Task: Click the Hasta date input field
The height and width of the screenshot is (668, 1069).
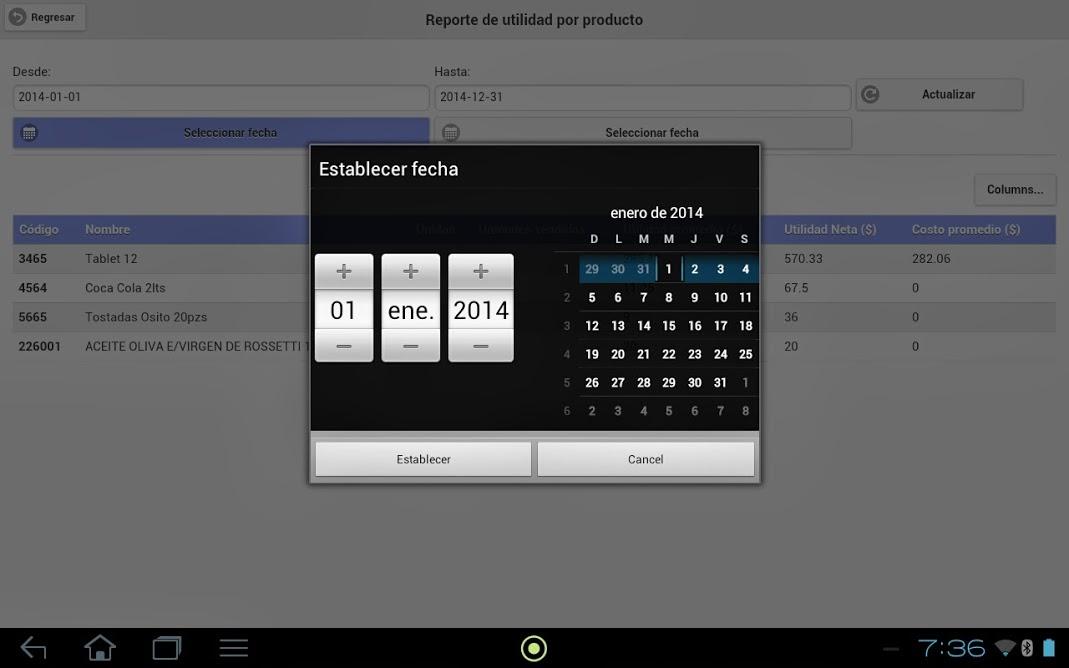Action: coord(642,97)
